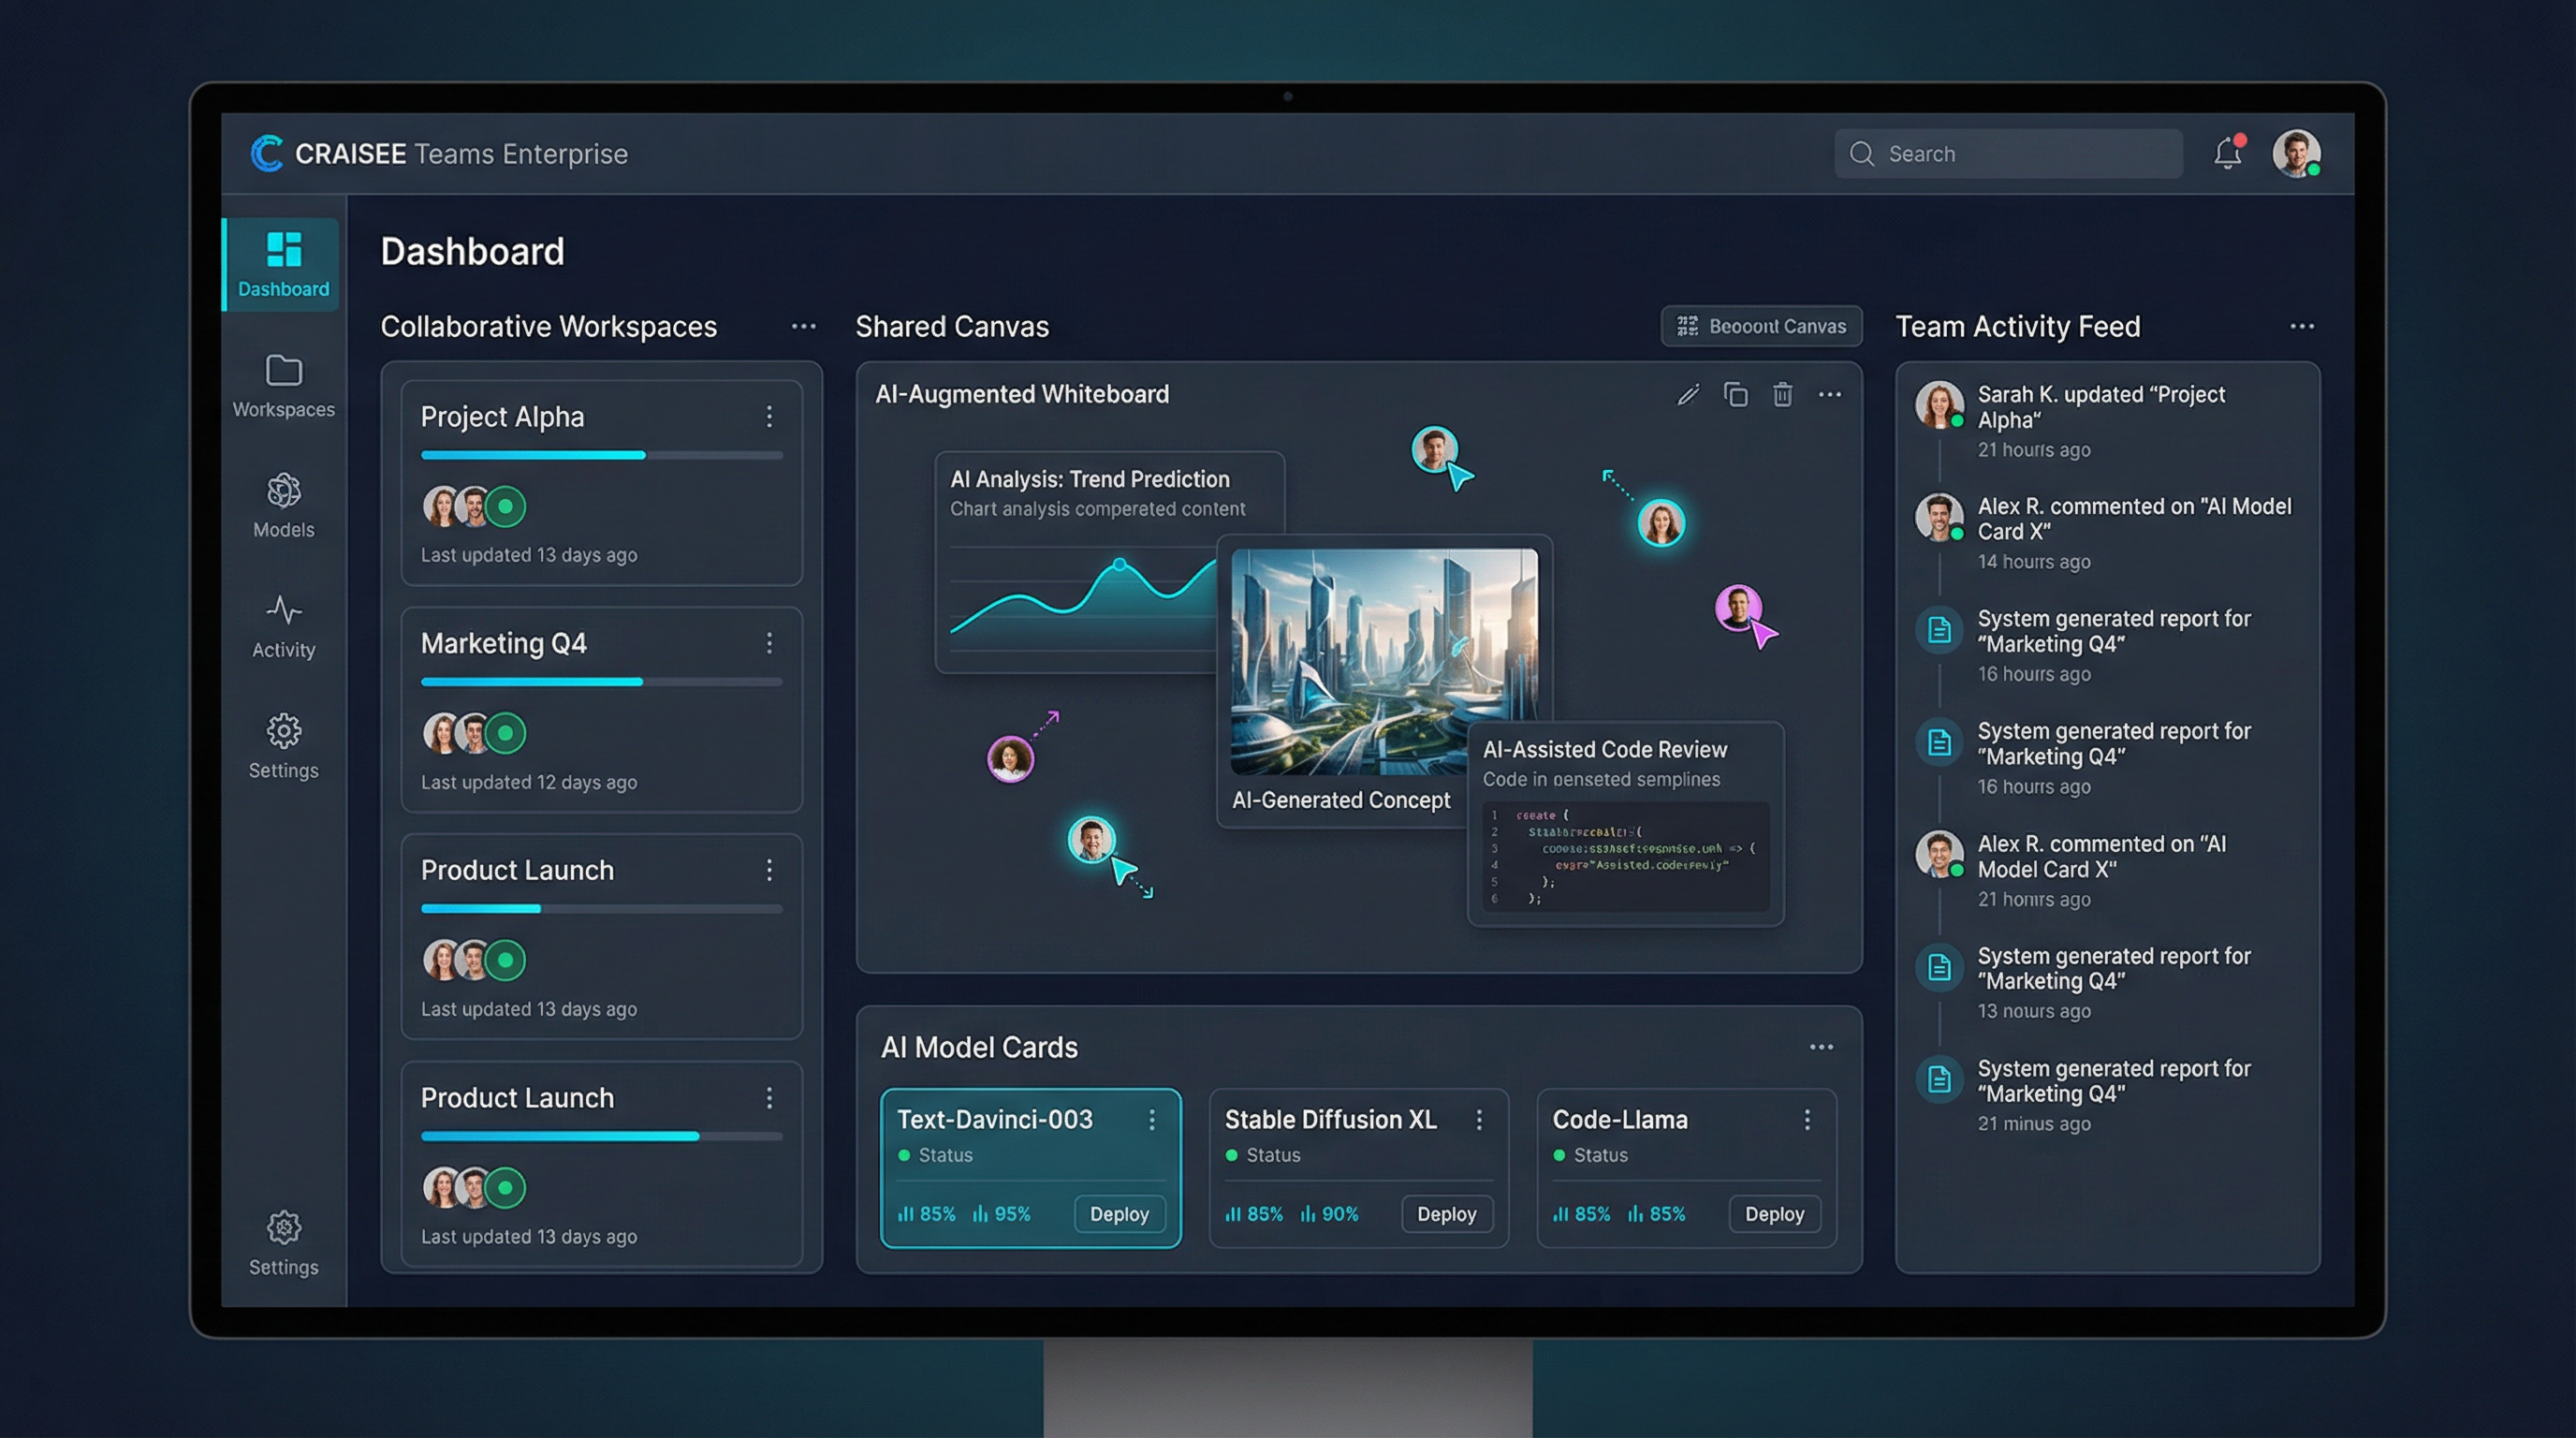The width and height of the screenshot is (2576, 1438).
Task: Expand the AI Model Cards options menu
Action: coord(1821,1047)
